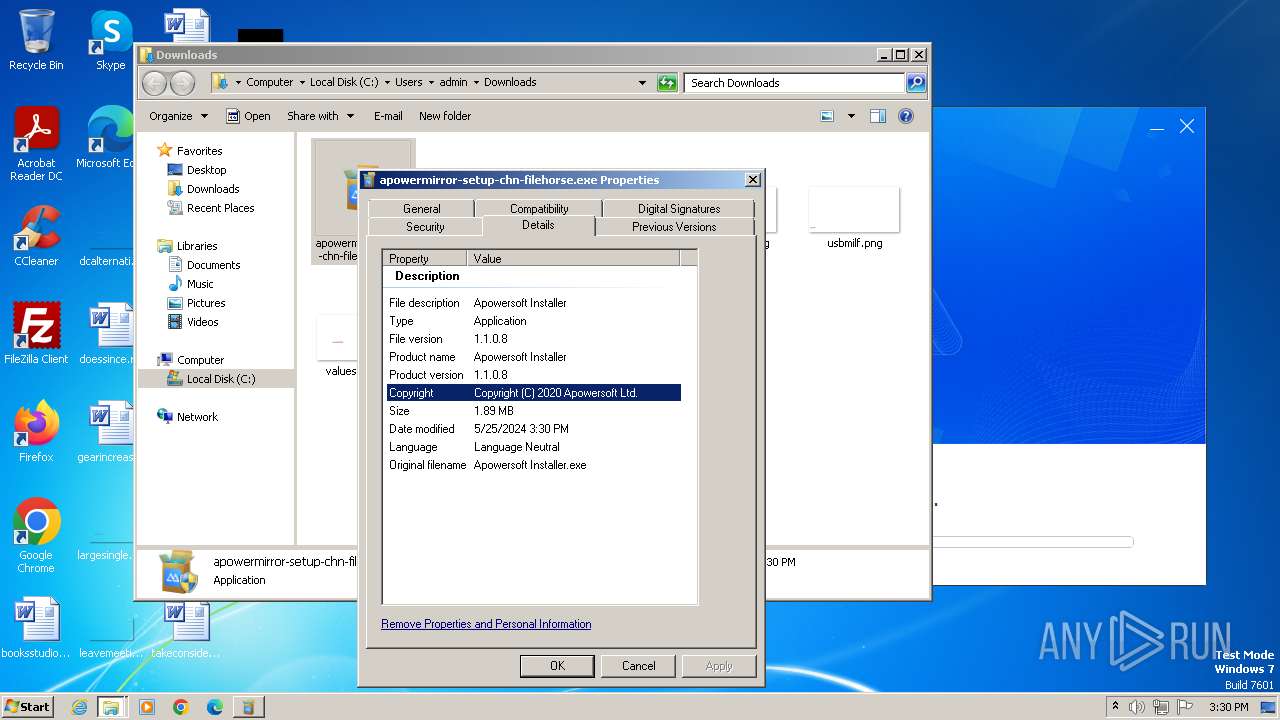
Task: Click E-mail in Explorer toolbar
Action: pos(388,116)
